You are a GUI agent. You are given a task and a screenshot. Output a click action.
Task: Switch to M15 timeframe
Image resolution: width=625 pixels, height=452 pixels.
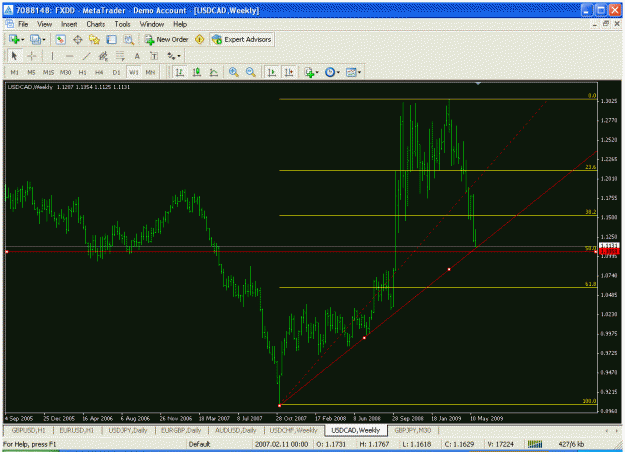tap(48, 72)
